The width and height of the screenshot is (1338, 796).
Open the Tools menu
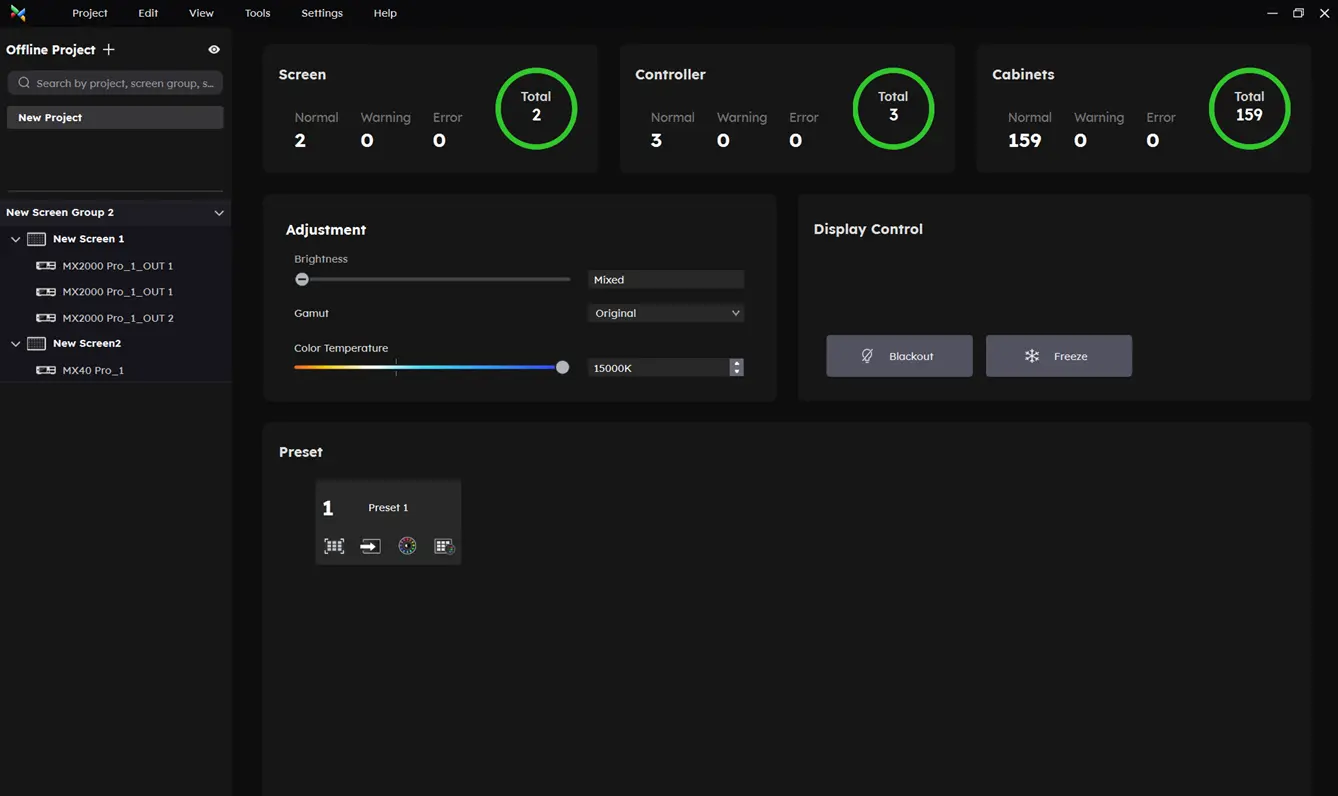coord(257,13)
